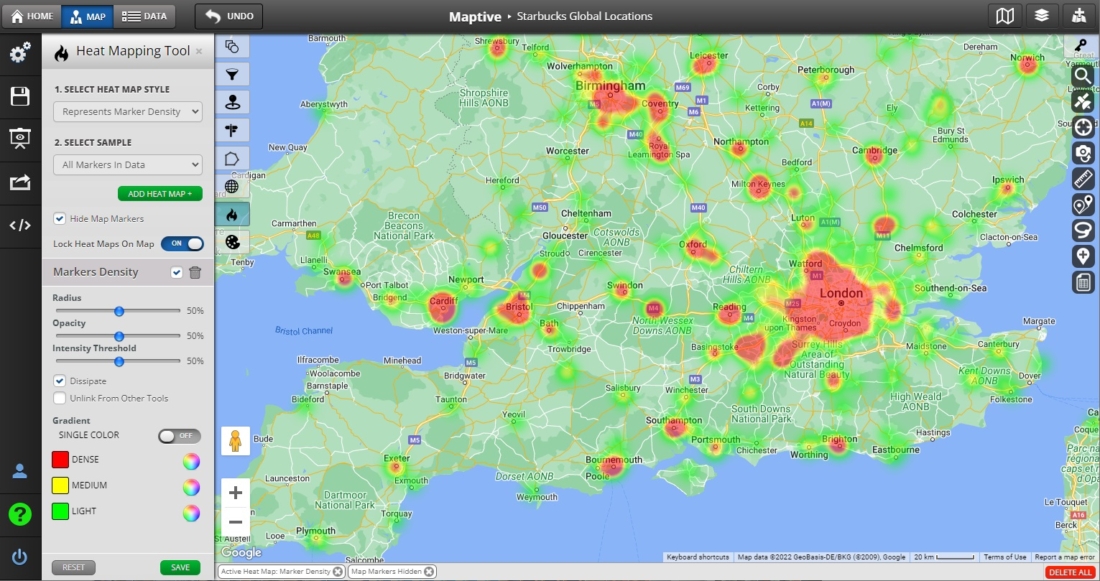
Task: Open the Heat Mapping tool flame icon
Action: click(x=232, y=214)
